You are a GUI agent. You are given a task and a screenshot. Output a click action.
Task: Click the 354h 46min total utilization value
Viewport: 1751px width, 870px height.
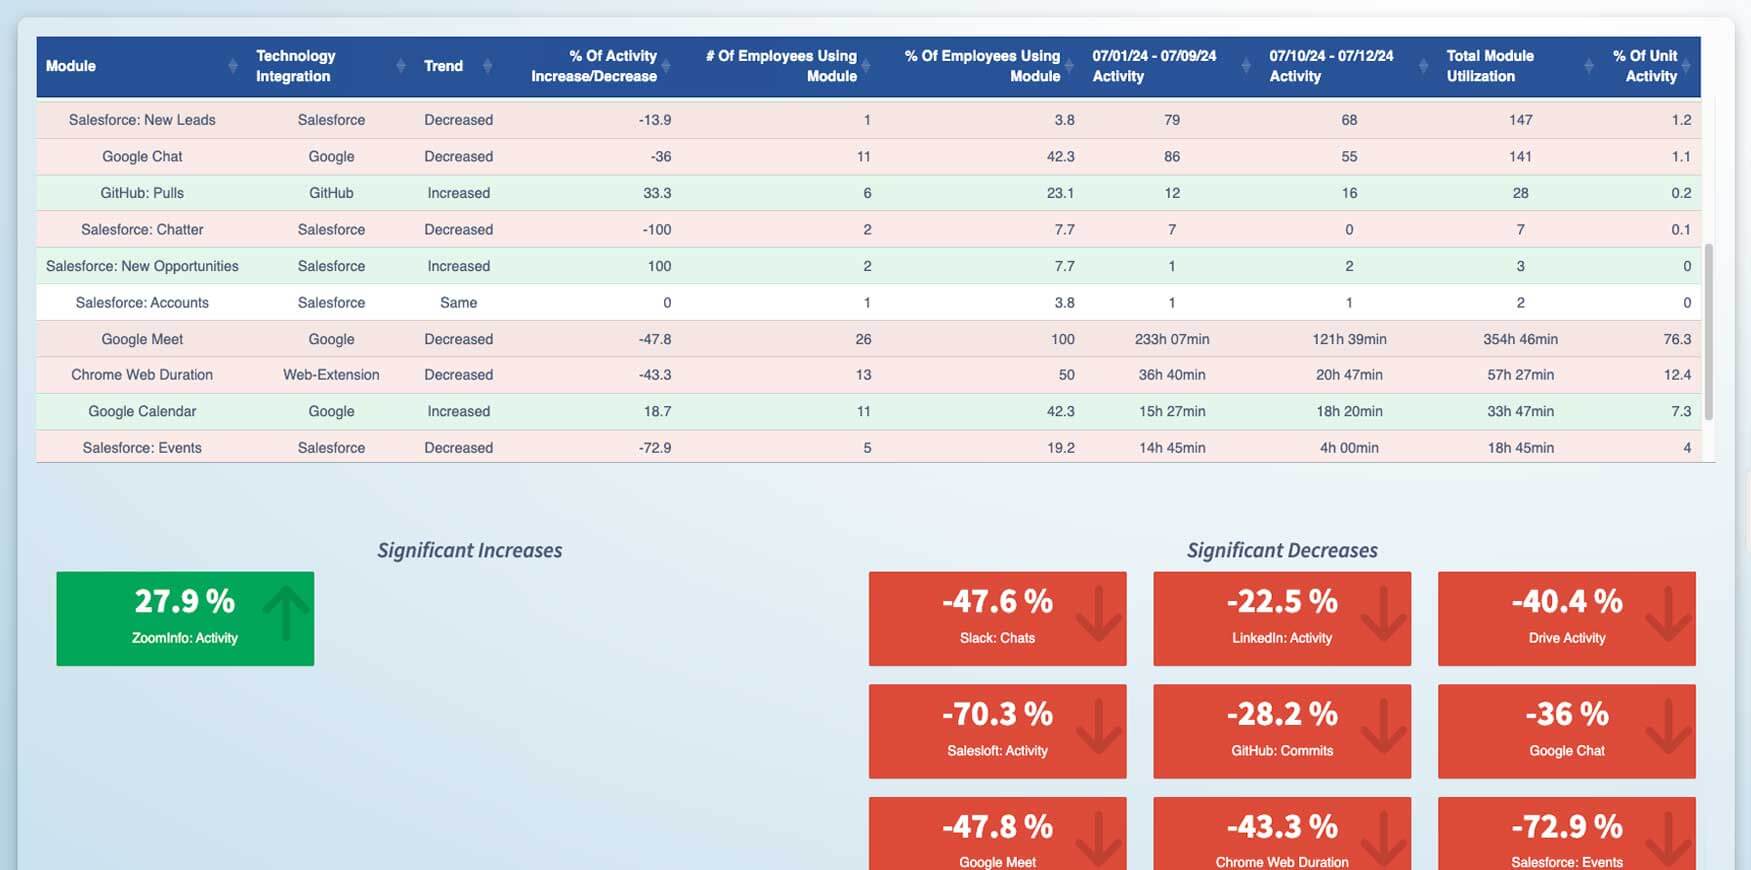1520,339
